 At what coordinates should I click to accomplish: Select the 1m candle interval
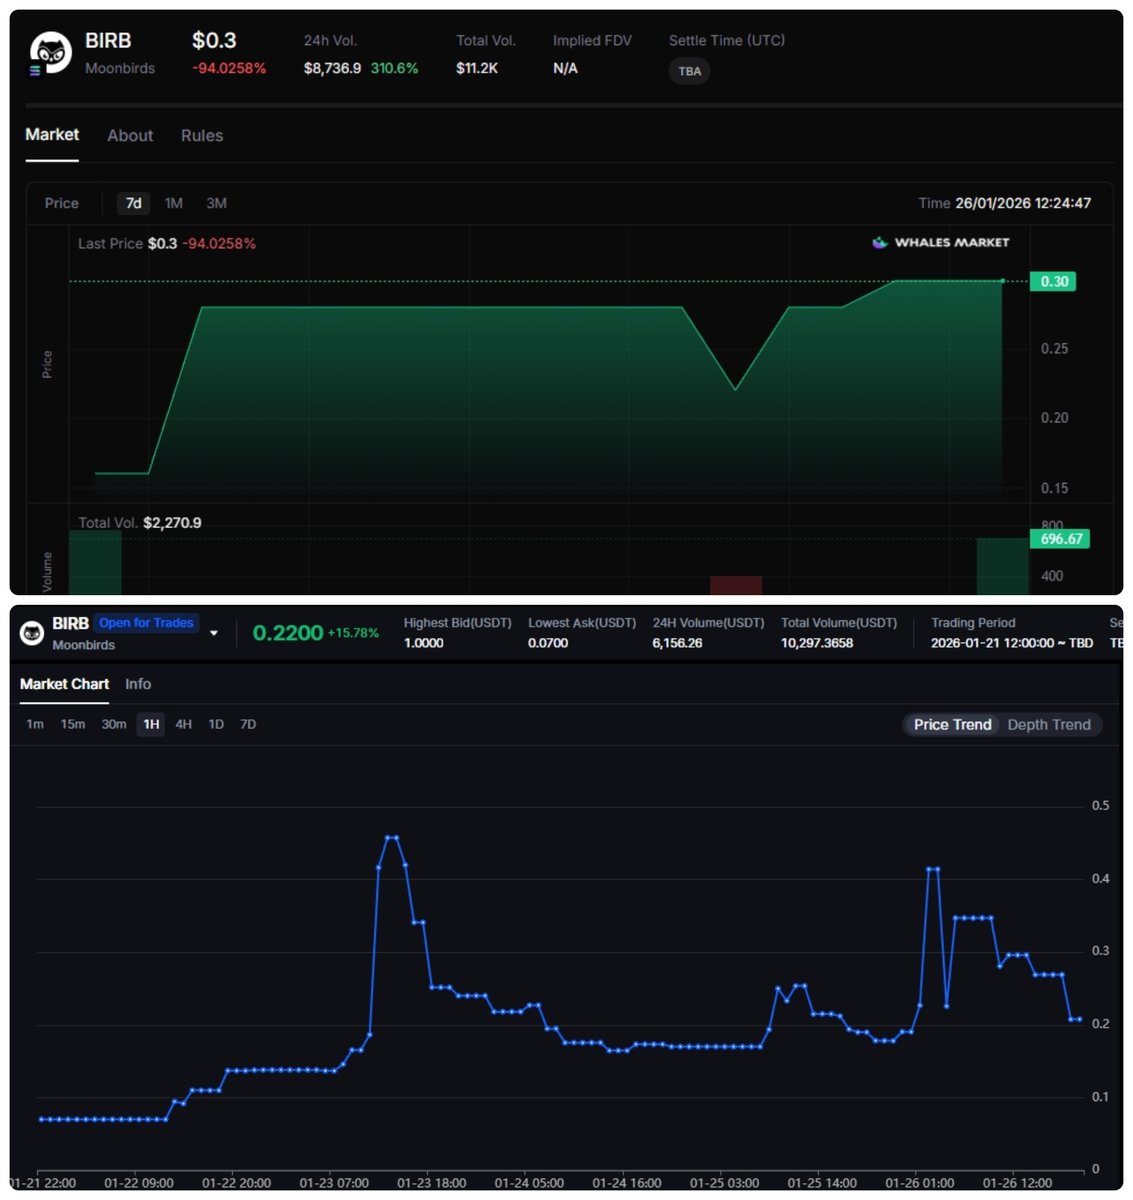(x=35, y=724)
